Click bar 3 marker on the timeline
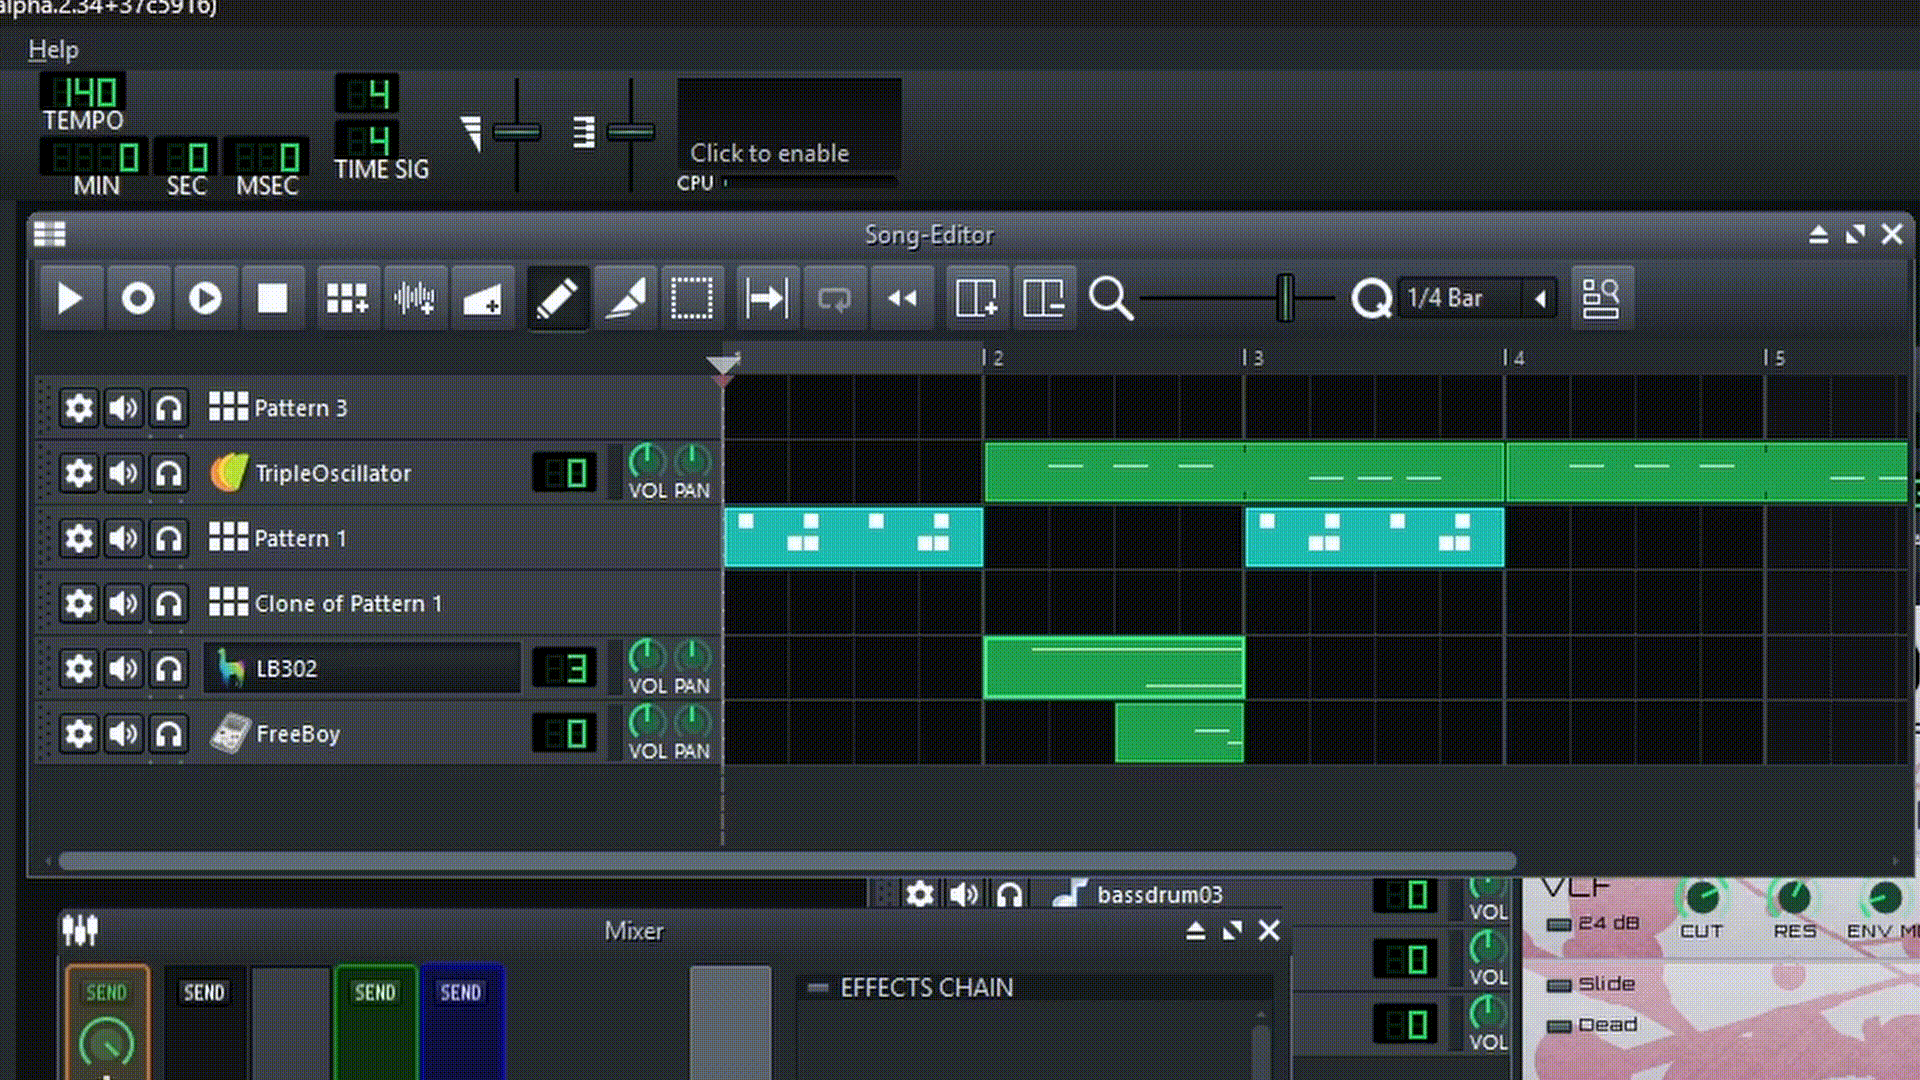This screenshot has width=1920, height=1080. [1253, 358]
